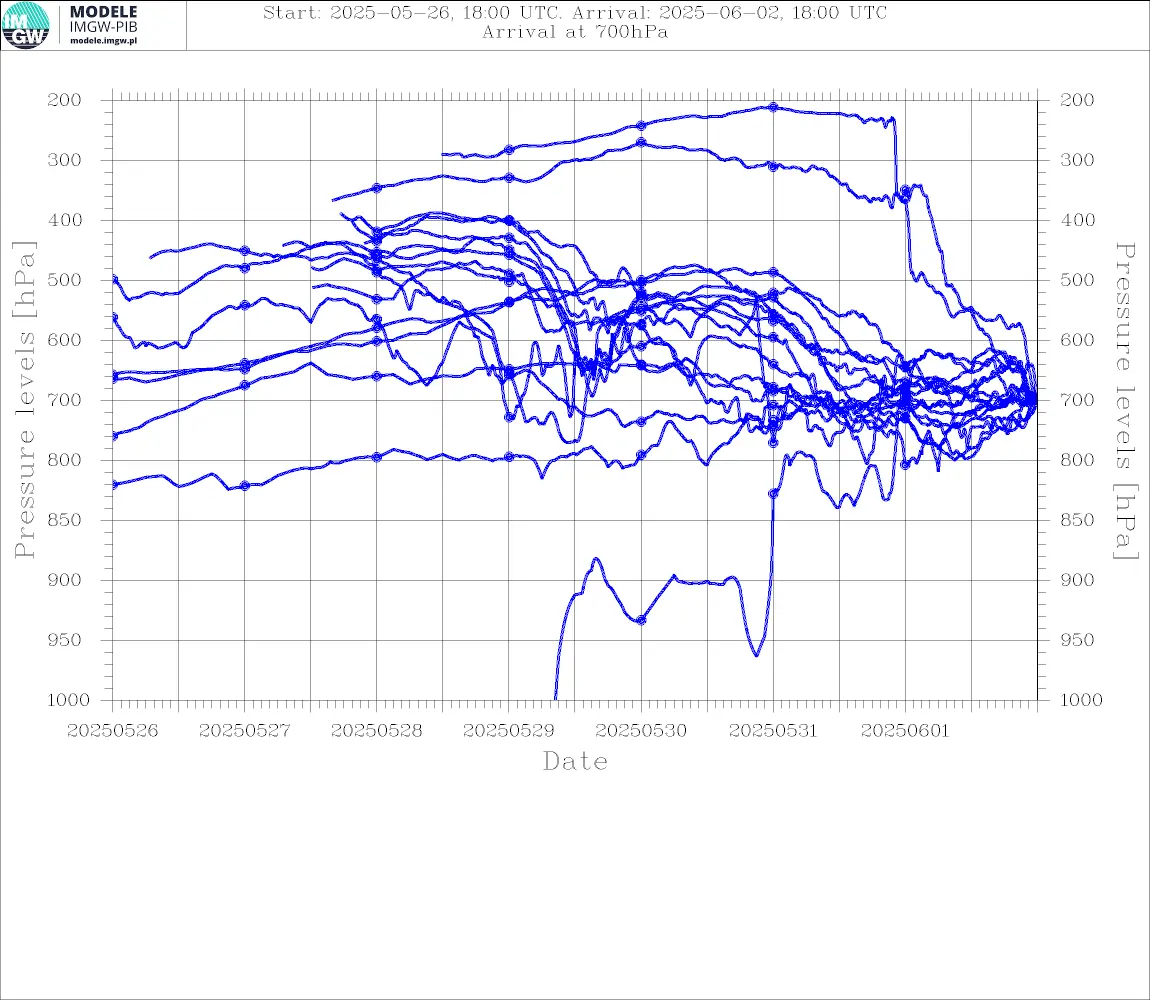The height and width of the screenshot is (1000, 1150).
Task: Click the trajectory marker near 935 hPa on 20250530
Action: (641, 620)
